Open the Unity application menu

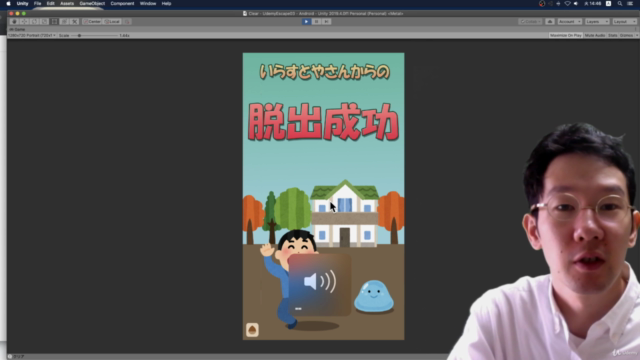[22, 4]
